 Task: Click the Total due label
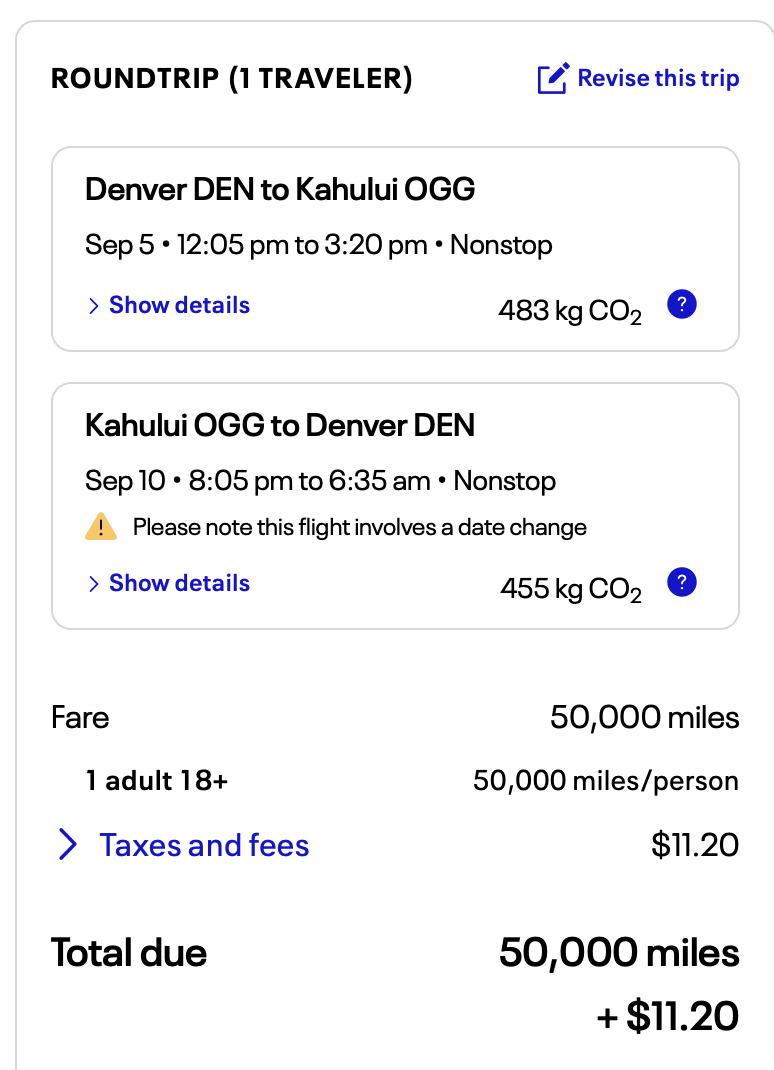point(129,953)
